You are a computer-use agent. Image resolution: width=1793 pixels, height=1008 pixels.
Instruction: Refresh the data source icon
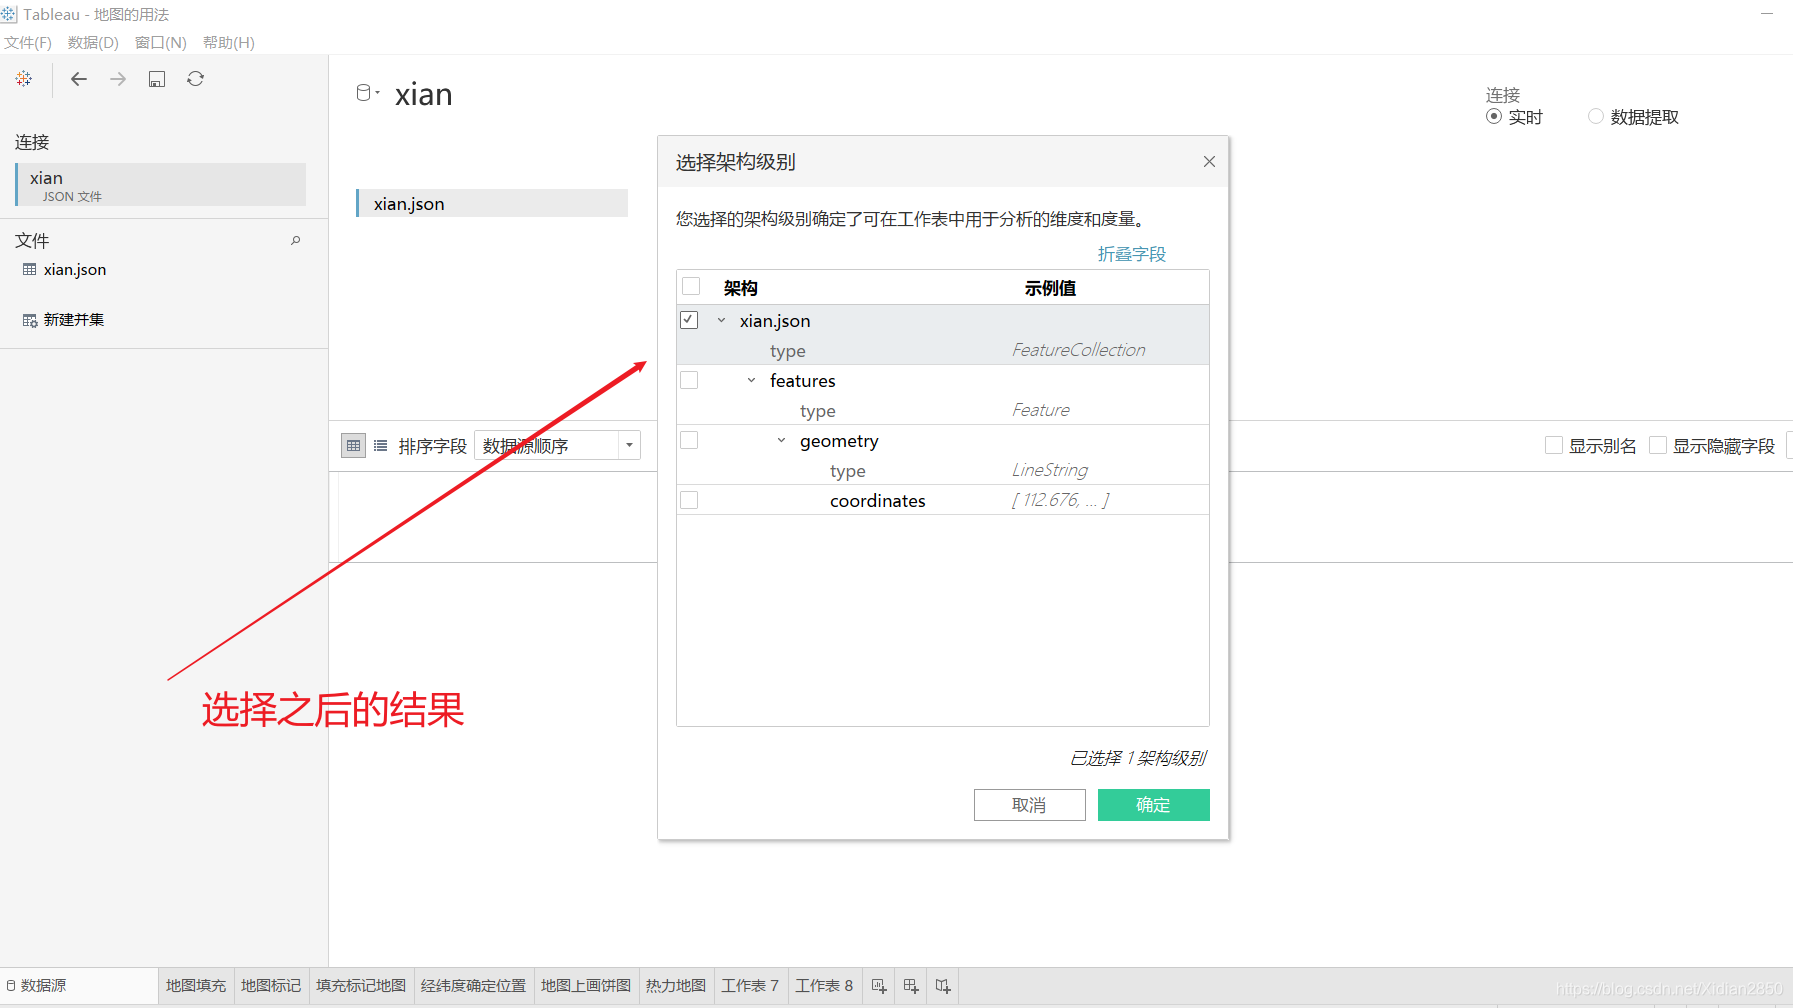[196, 79]
